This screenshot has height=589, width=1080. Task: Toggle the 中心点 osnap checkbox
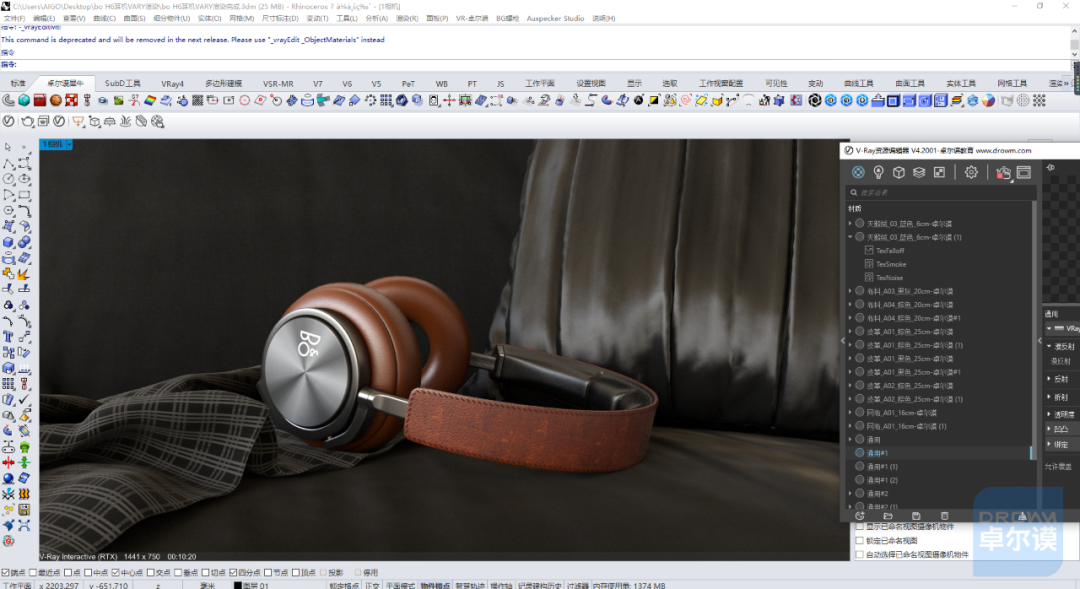coord(115,572)
